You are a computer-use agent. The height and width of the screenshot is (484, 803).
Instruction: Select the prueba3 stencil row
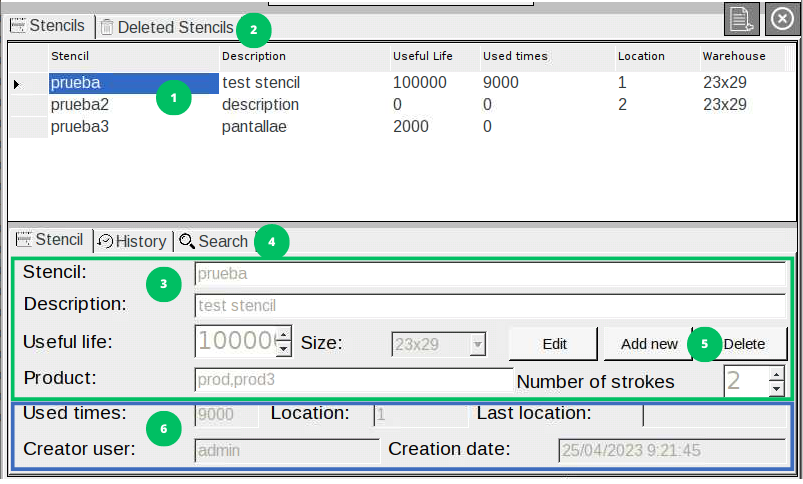click(80, 127)
